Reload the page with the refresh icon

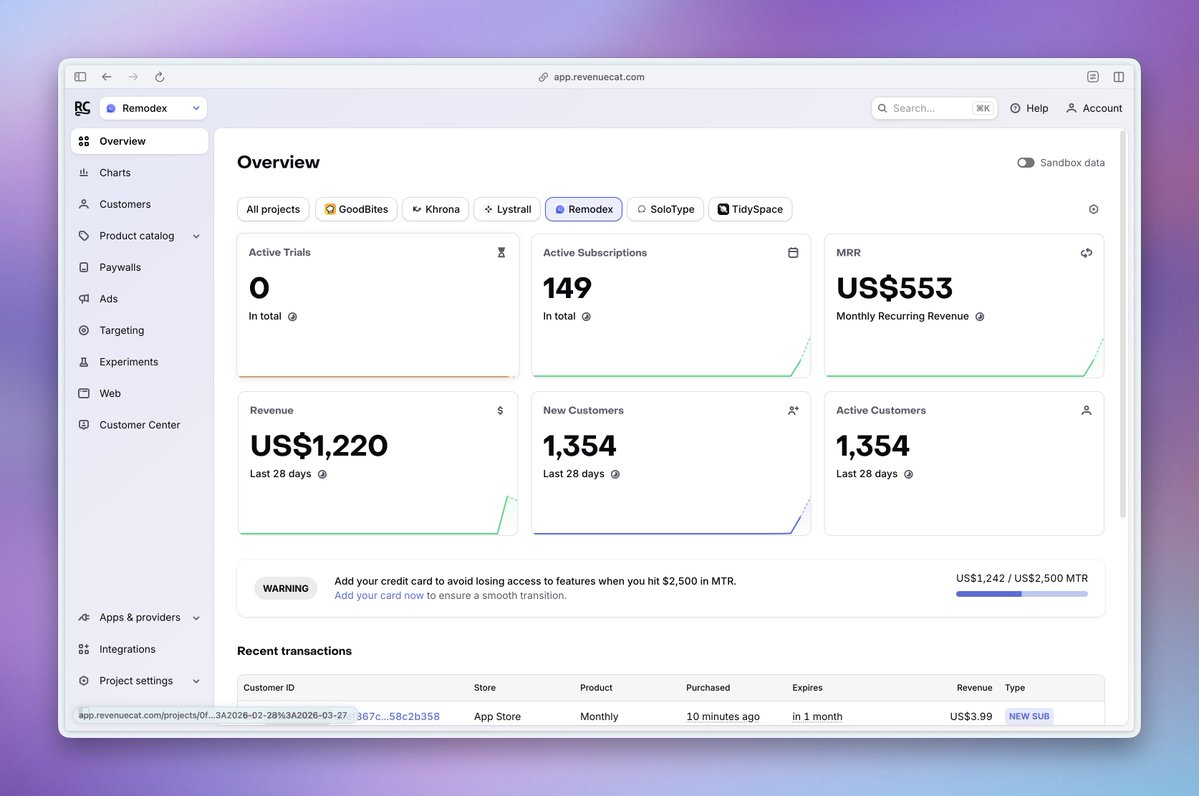(x=160, y=76)
